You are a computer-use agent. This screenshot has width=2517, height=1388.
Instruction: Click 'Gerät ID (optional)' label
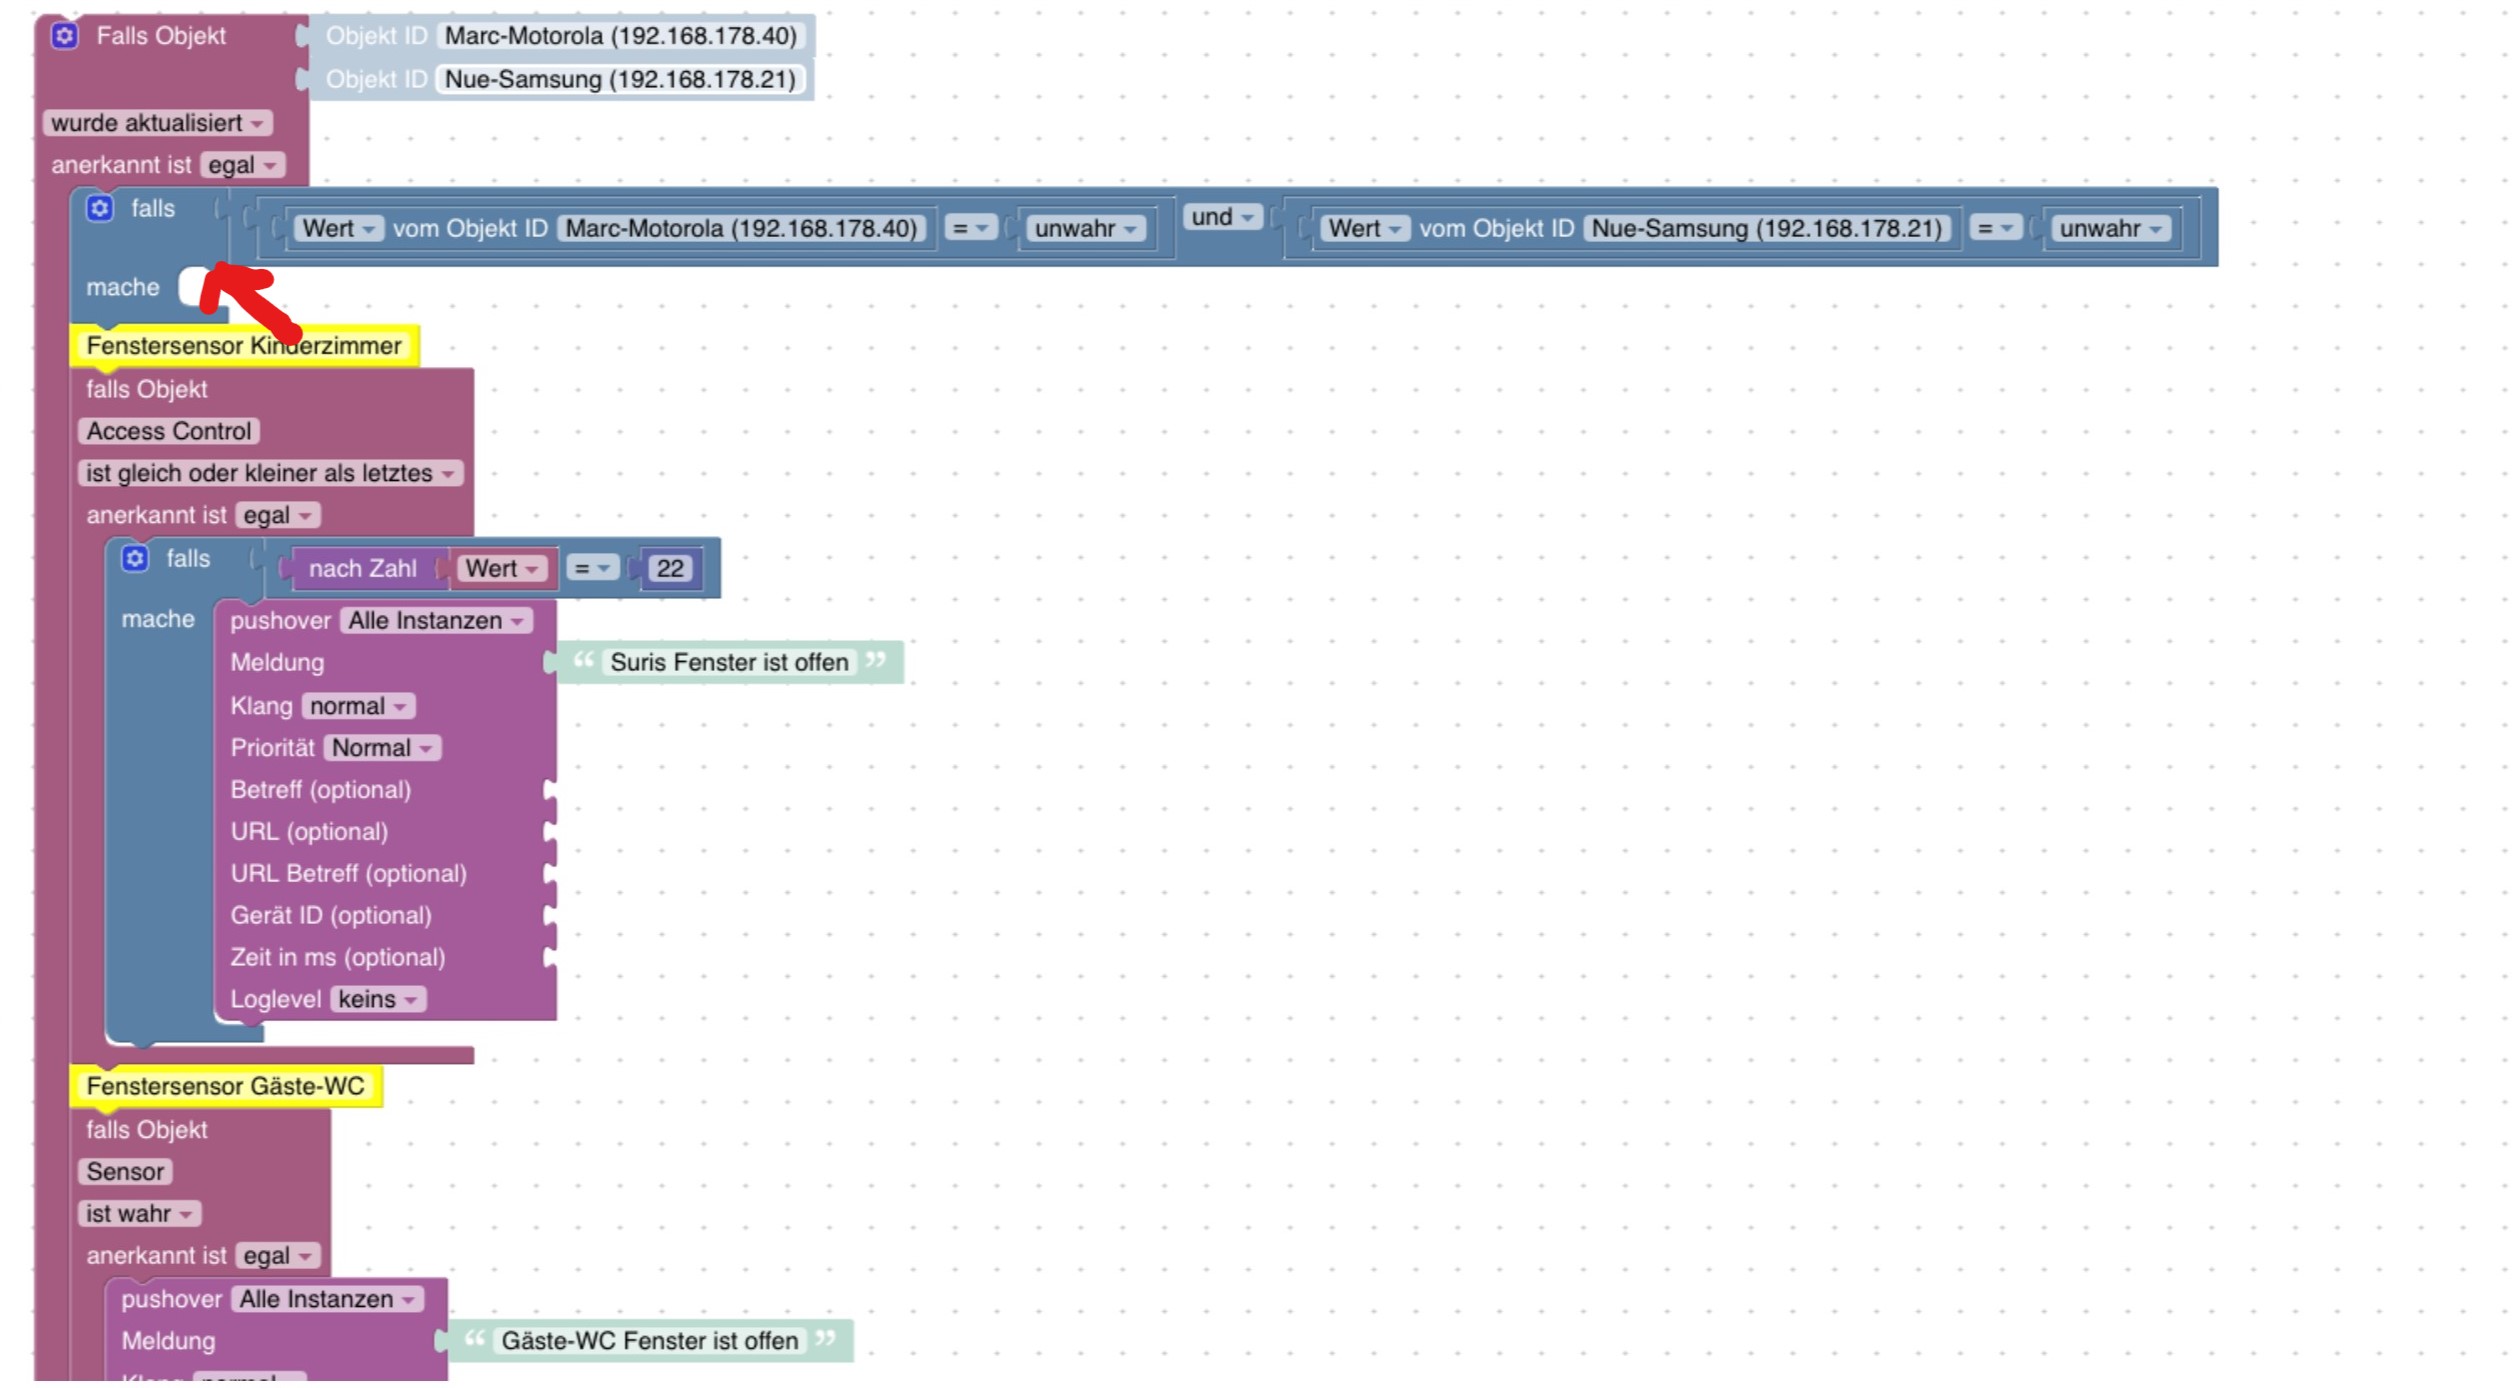pos(331,916)
